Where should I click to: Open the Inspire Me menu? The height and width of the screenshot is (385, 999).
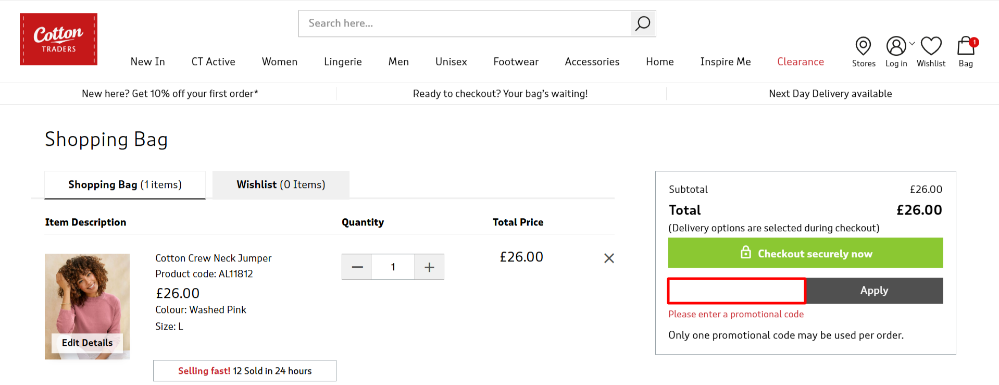coord(726,62)
